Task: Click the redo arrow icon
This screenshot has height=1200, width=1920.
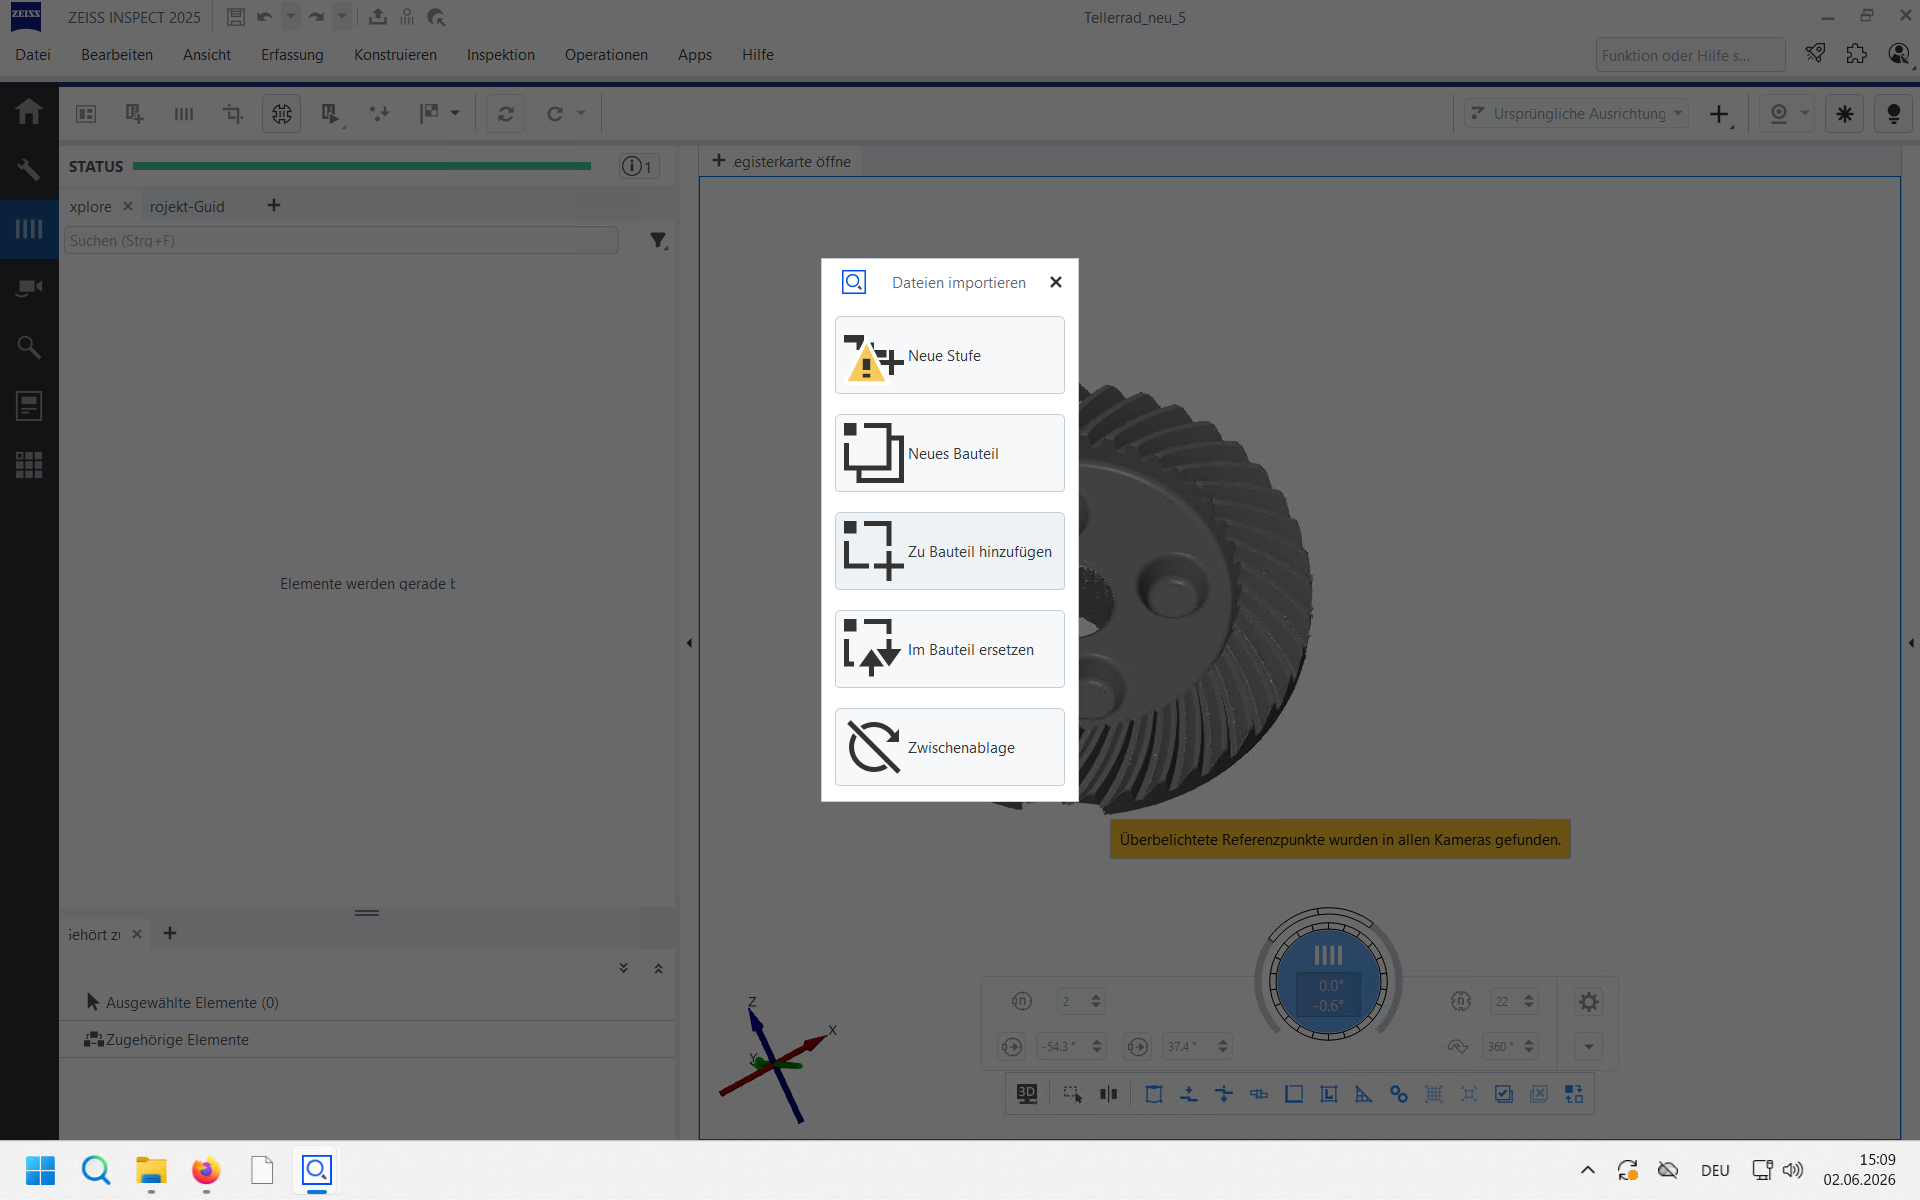Action: tap(316, 17)
